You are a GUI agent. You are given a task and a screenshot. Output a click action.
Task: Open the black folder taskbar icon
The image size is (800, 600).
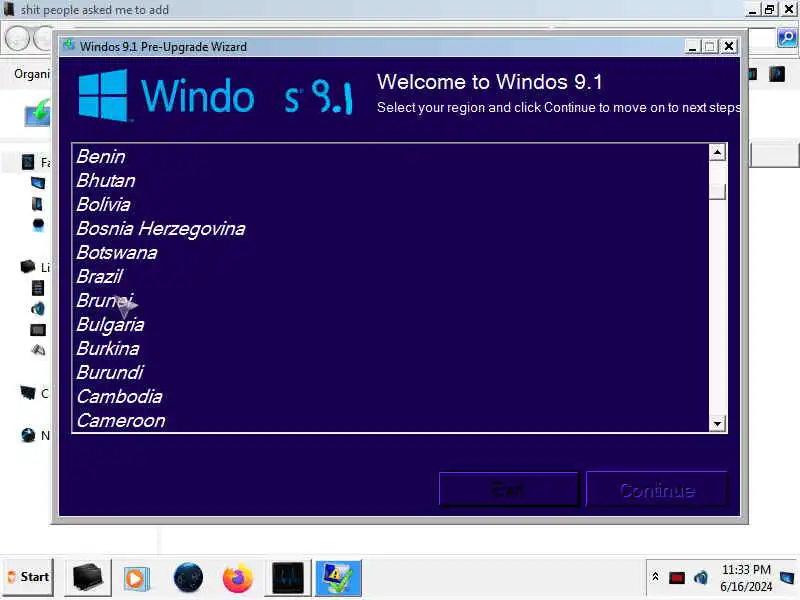87,578
